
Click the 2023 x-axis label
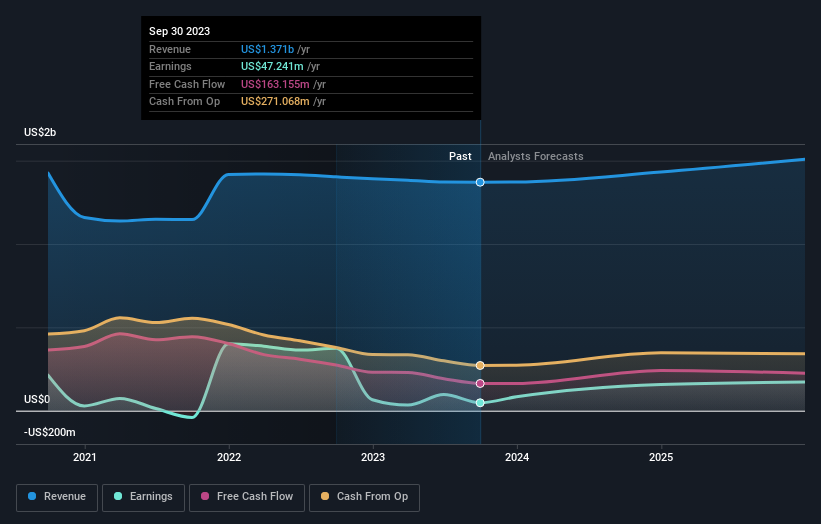[x=373, y=457]
